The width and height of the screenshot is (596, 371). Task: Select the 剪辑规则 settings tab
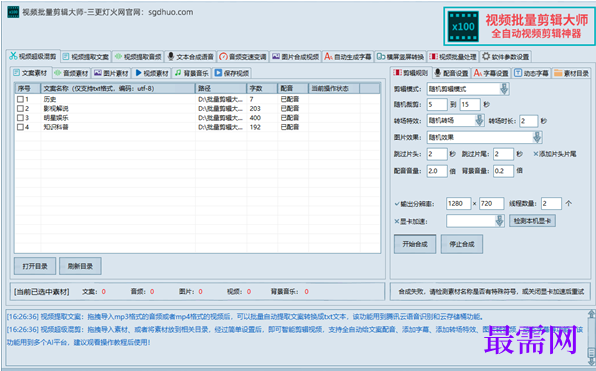tap(411, 73)
